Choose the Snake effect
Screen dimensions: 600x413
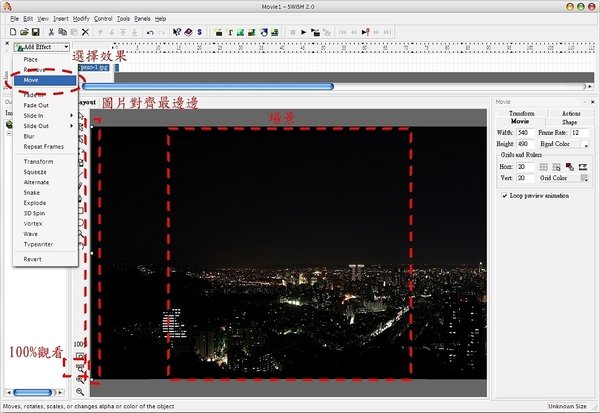(45, 193)
